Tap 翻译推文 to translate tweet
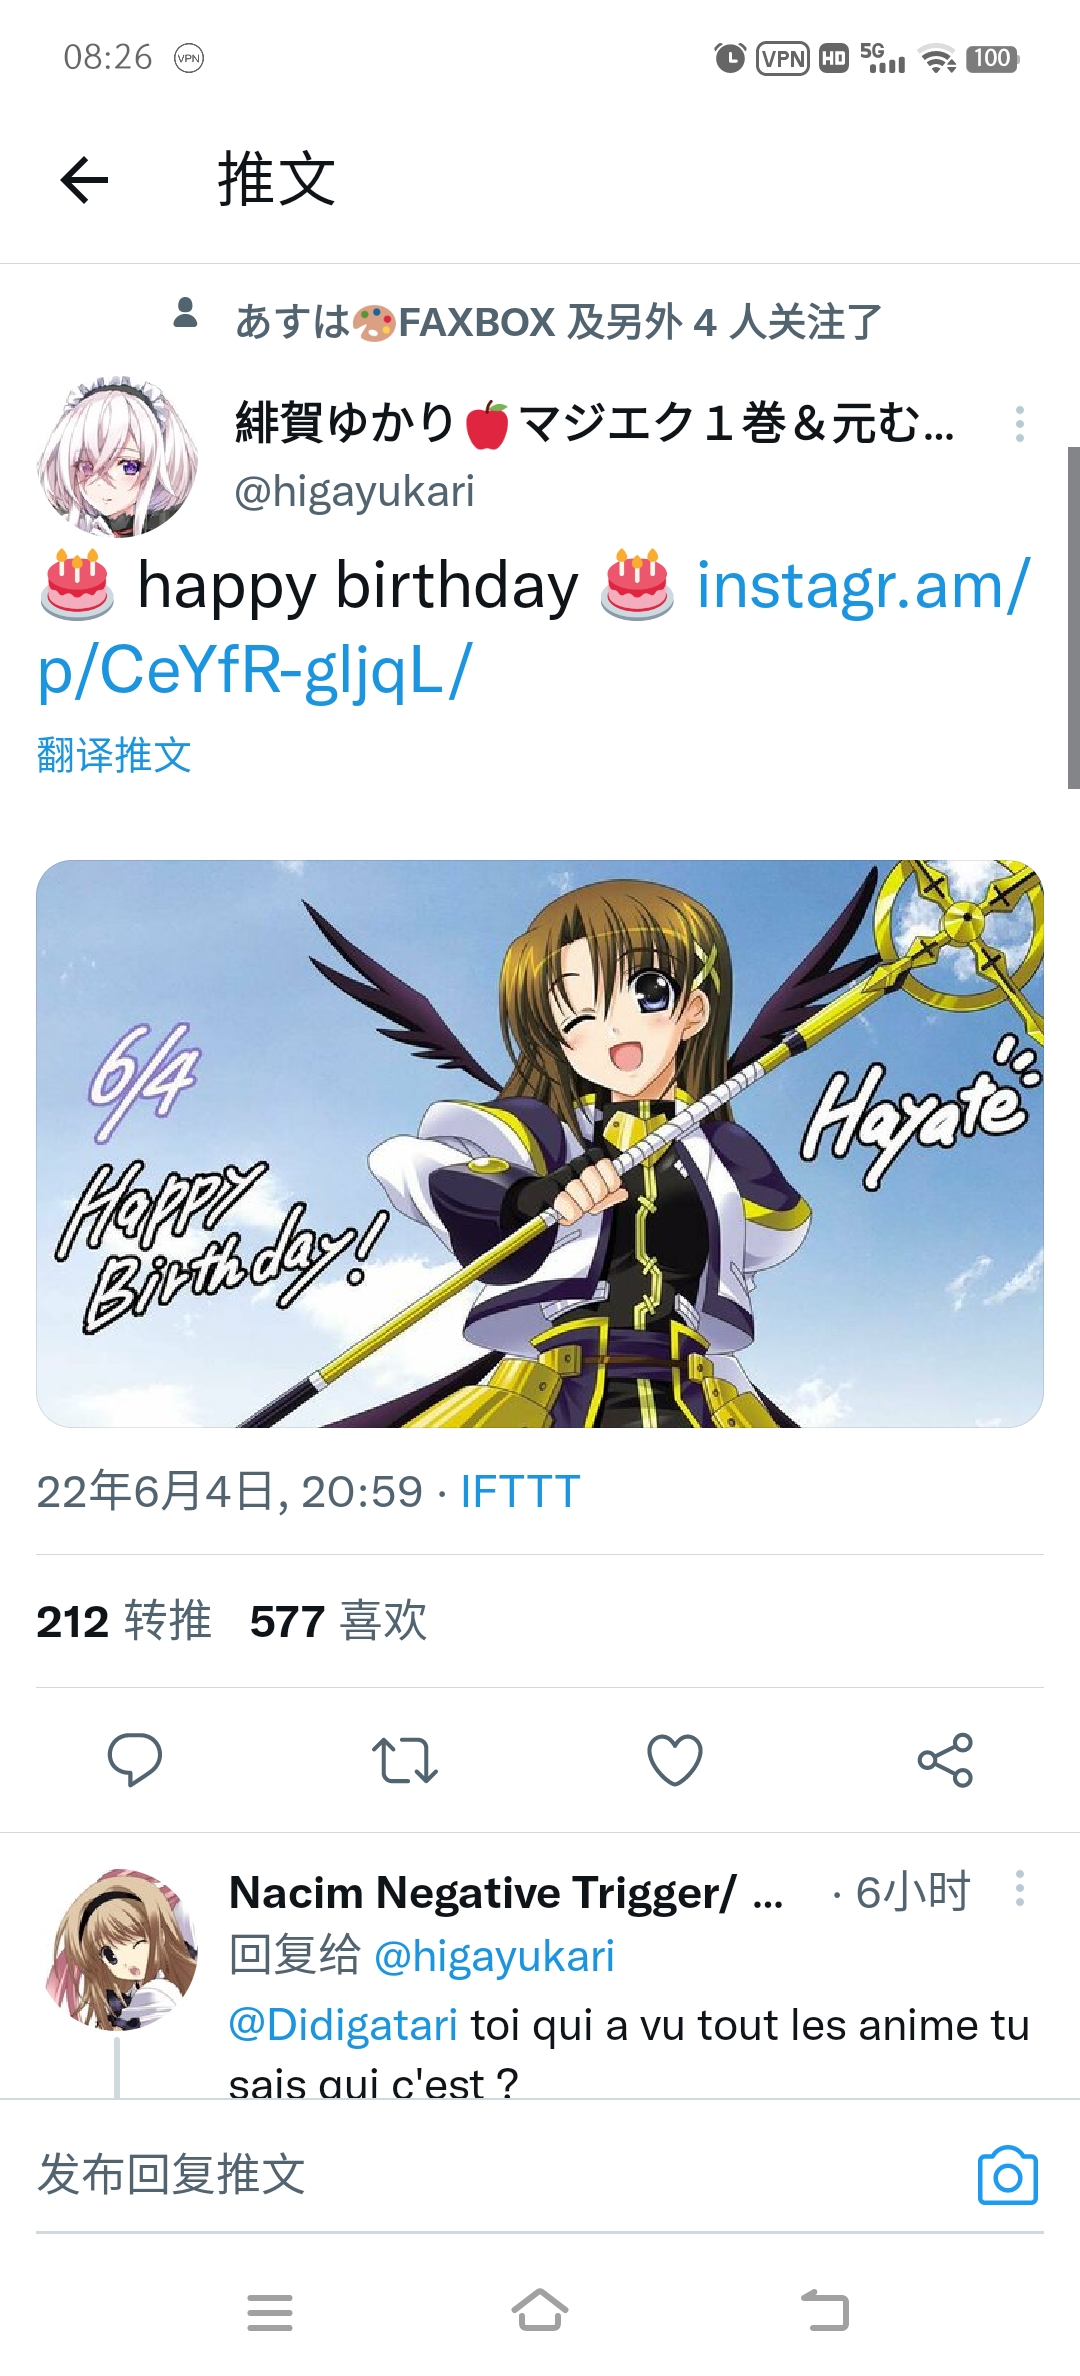The height and width of the screenshot is (2376, 1080). click(x=114, y=755)
